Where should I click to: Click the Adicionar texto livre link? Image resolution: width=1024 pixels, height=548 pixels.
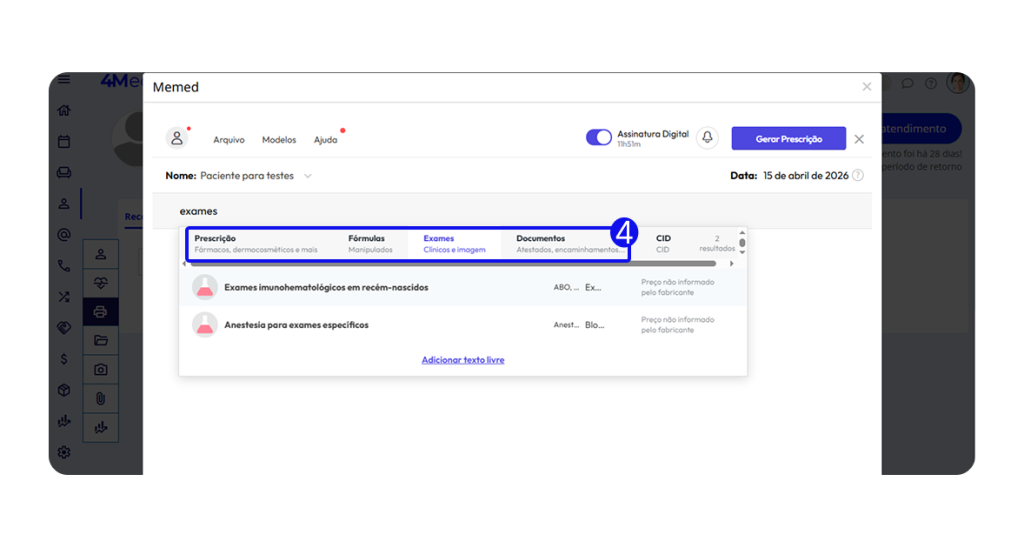pos(463,360)
